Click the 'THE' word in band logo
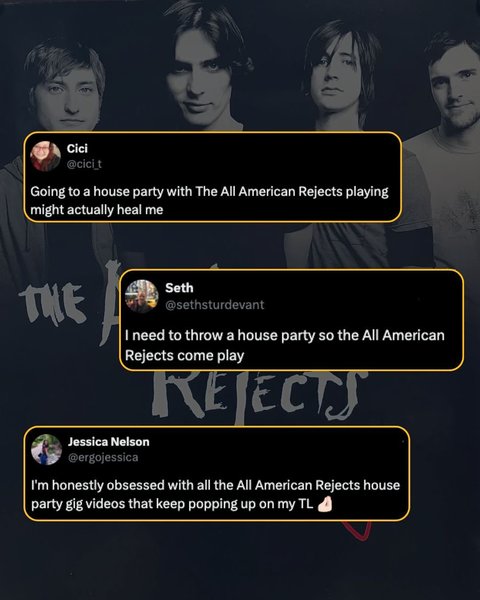This screenshot has height=600, width=480. pyautogui.click(x=52, y=304)
